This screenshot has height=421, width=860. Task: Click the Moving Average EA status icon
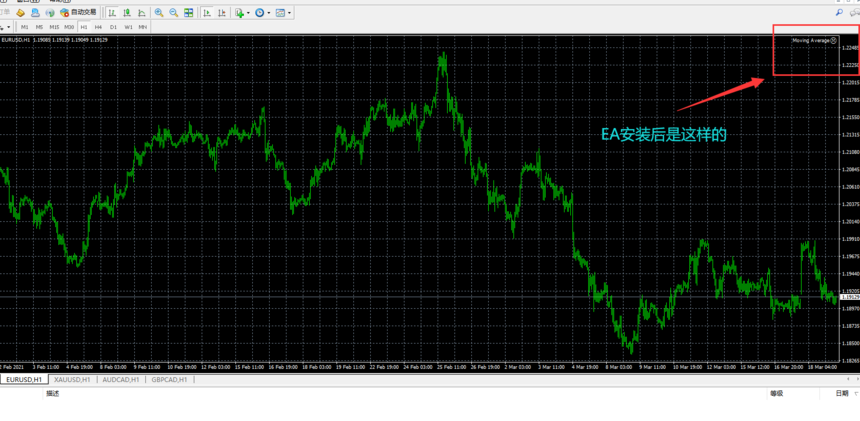click(834, 41)
